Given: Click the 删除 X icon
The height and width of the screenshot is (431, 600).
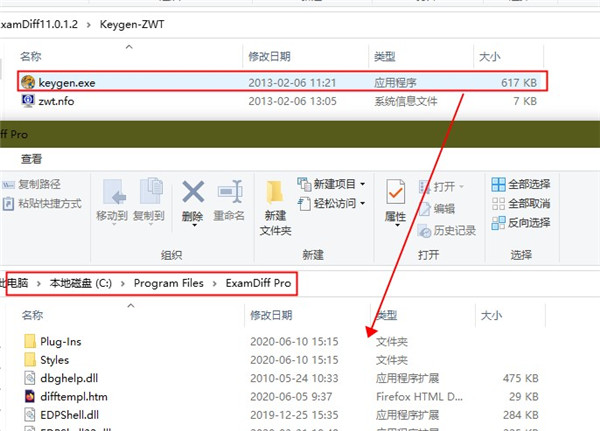Looking at the screenshot, I should click(193, 191).
